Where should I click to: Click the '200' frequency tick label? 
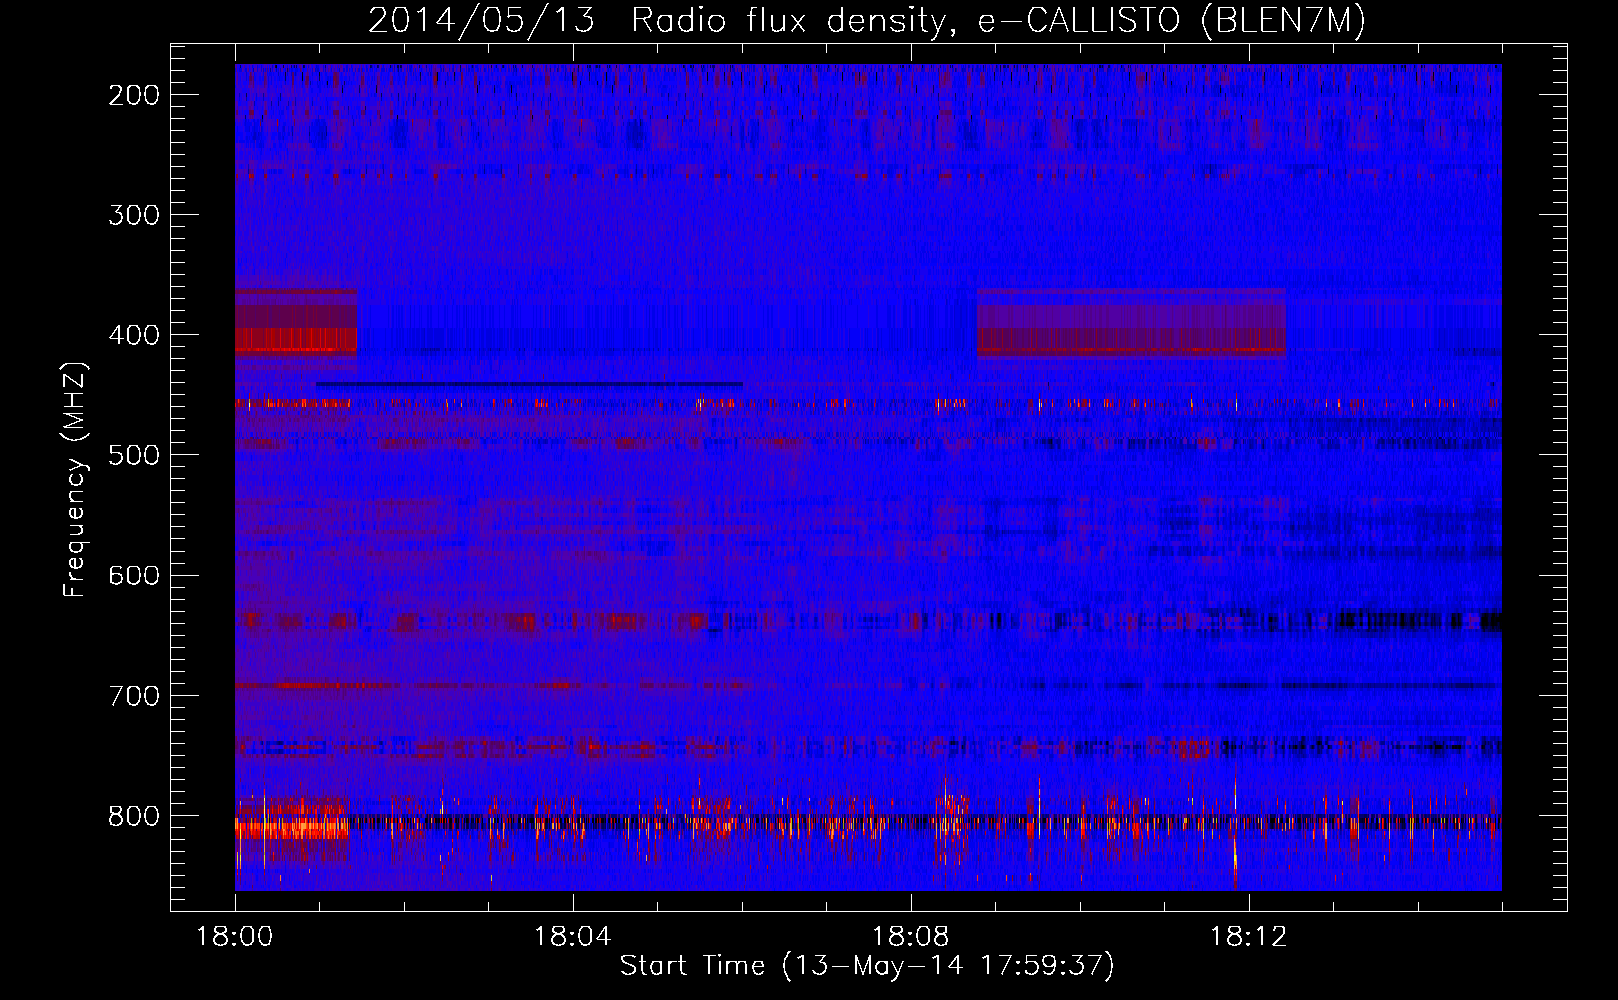pyautogui.click(x=134, y=95)
